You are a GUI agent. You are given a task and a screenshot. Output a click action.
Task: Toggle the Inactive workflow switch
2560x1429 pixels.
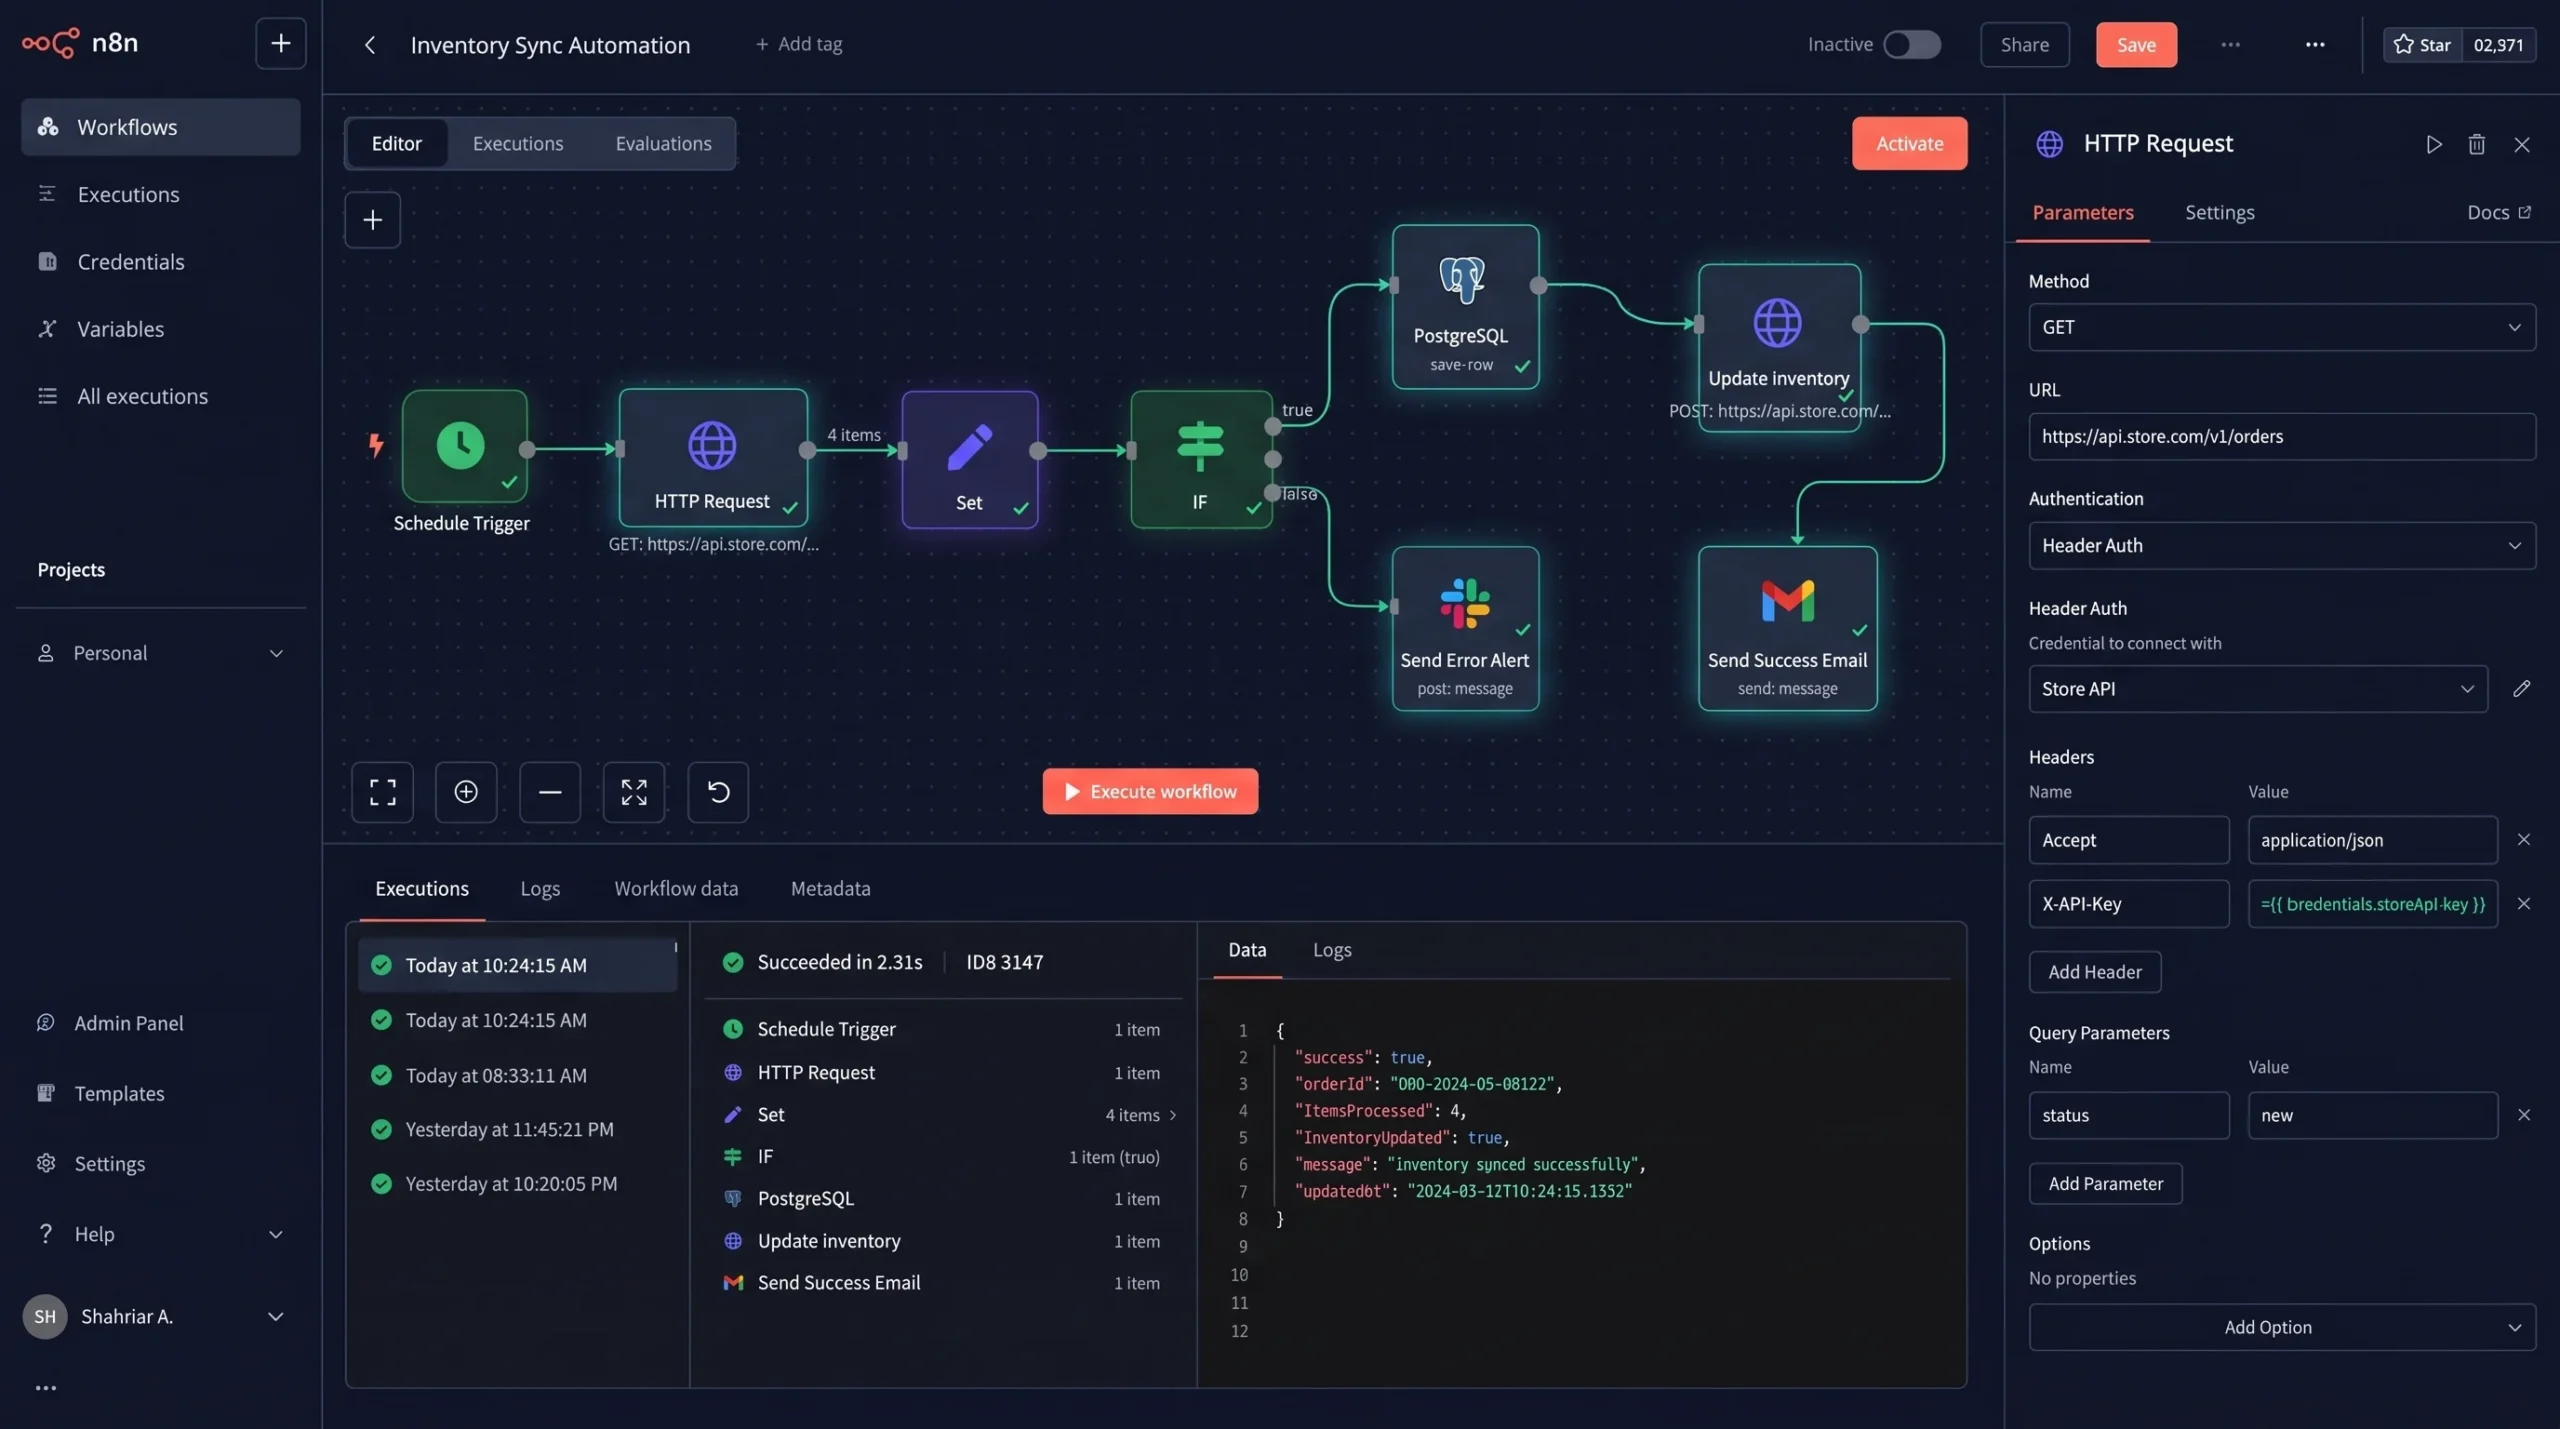[1911, 44]
